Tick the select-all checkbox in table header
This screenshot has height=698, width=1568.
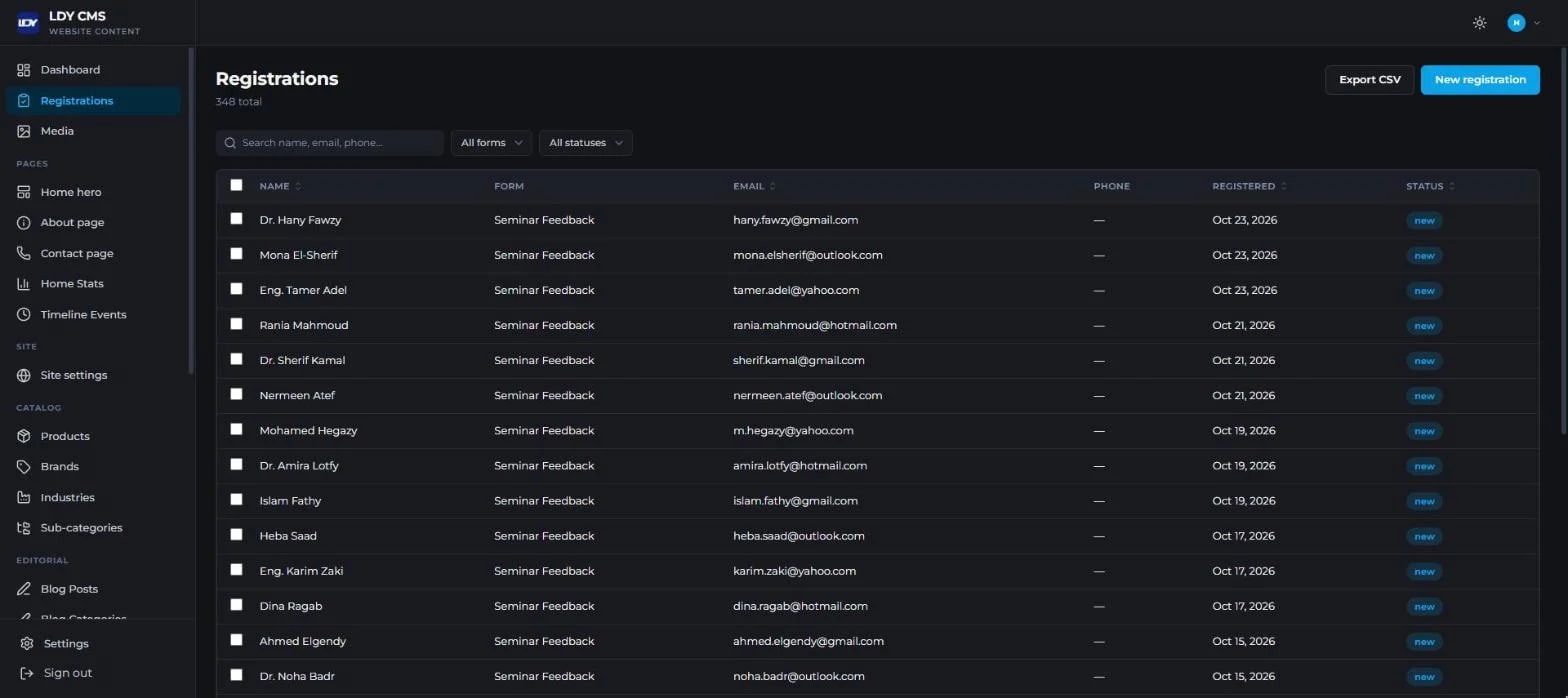point(236,185)
